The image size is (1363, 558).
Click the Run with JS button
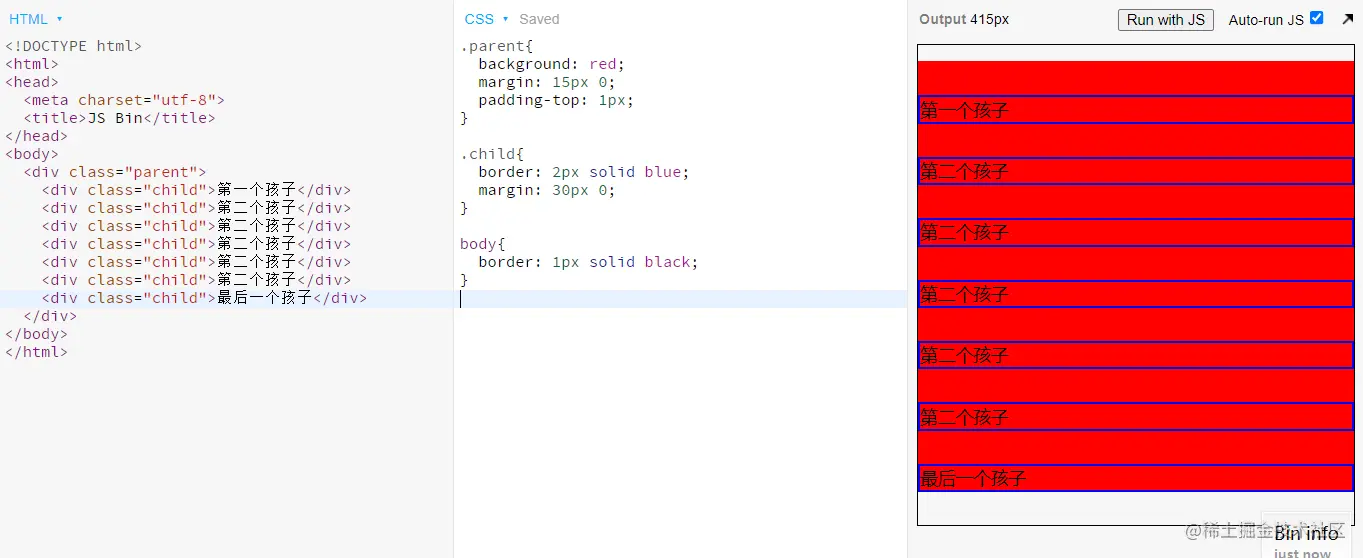[1165, 20]
